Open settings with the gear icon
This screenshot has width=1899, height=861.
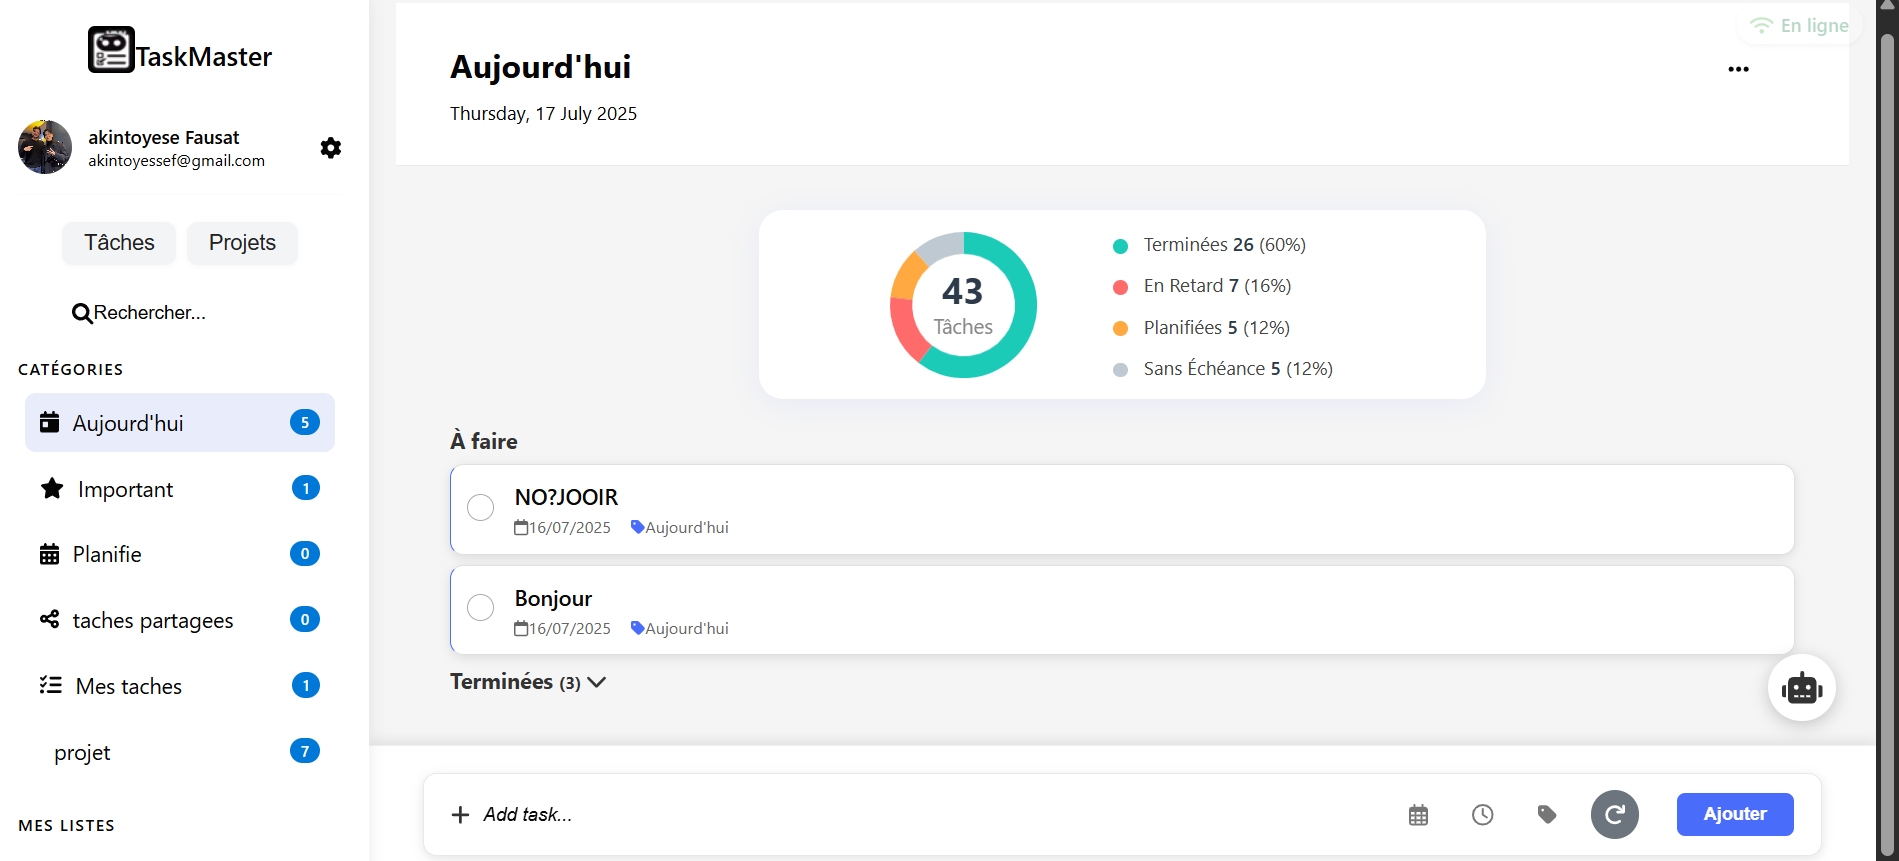tap(331, 148)
